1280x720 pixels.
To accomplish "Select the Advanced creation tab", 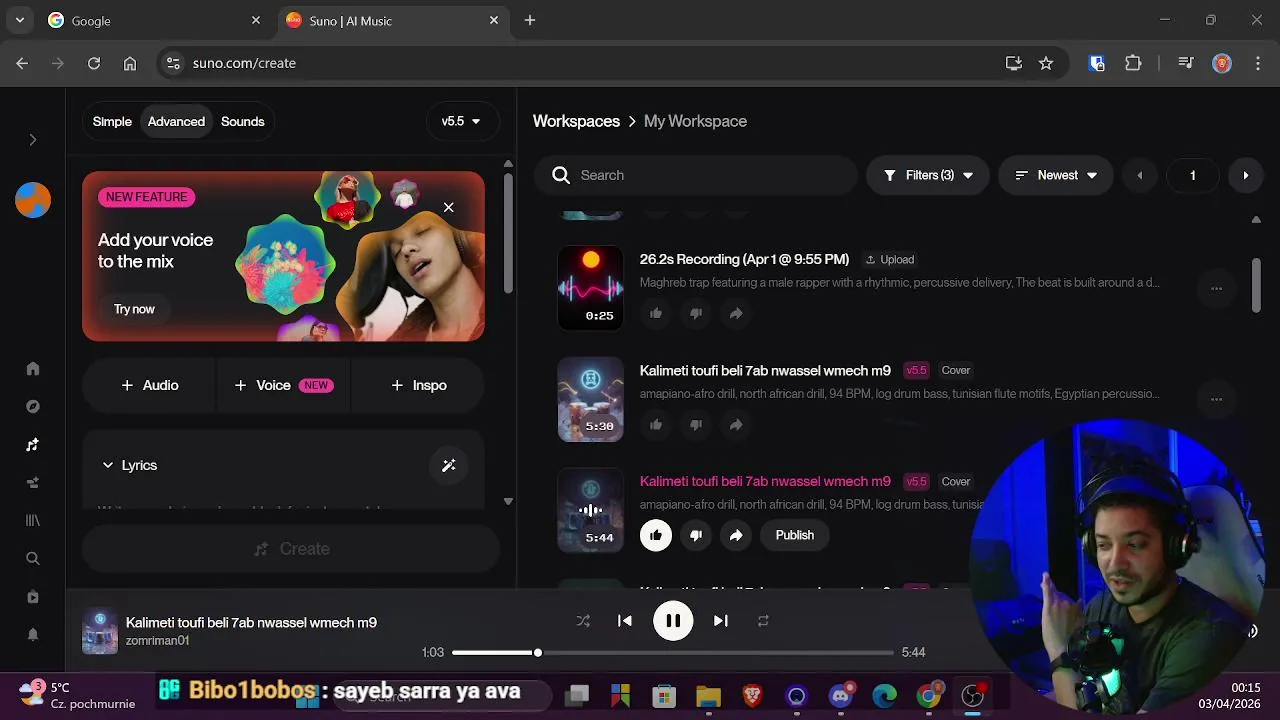I will (x=176, y=121).
